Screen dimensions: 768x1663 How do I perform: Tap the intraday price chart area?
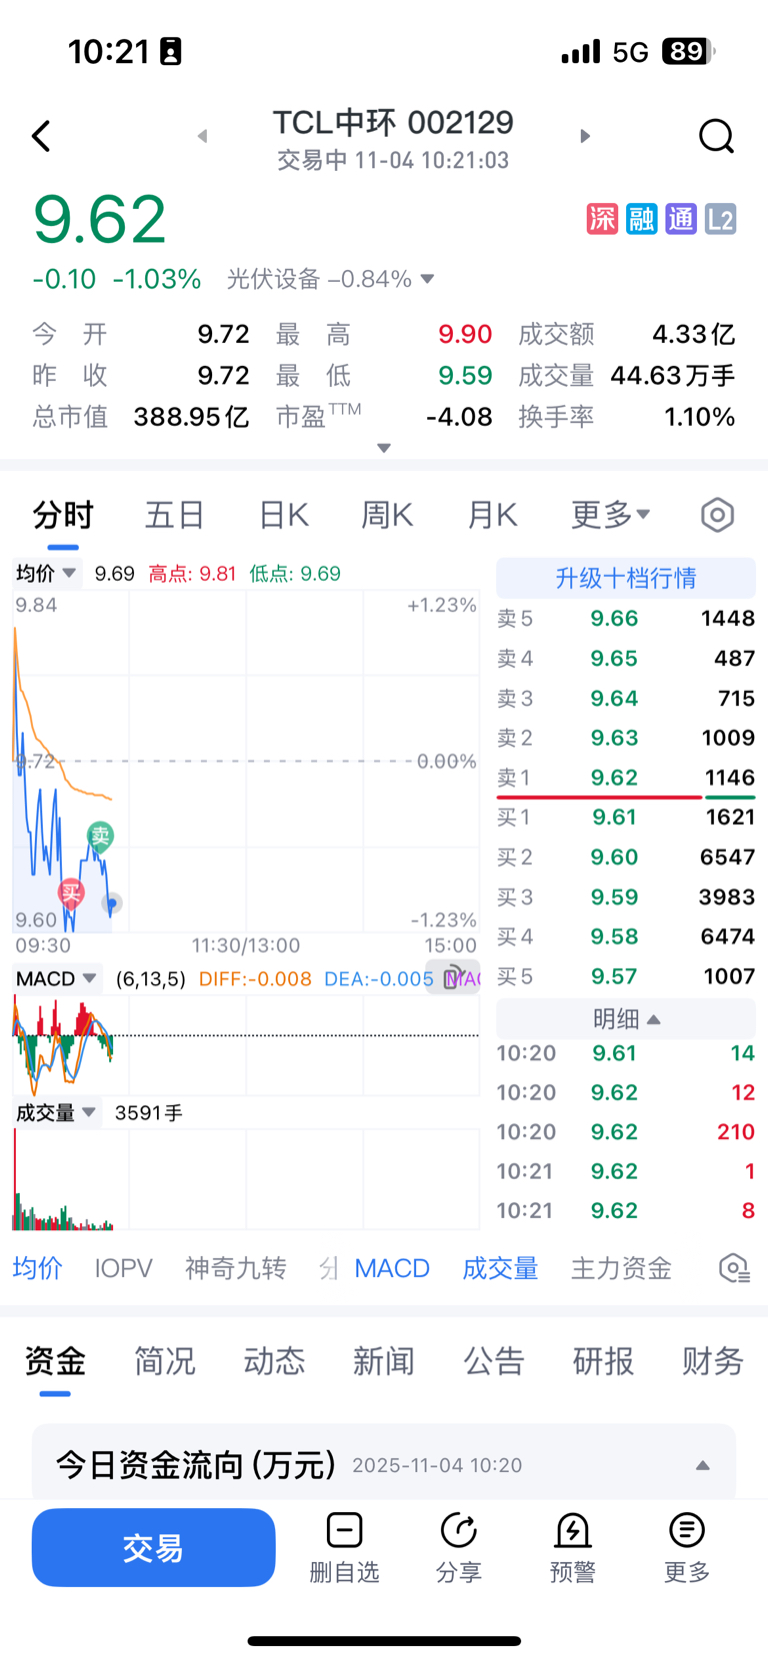point(246,762)
